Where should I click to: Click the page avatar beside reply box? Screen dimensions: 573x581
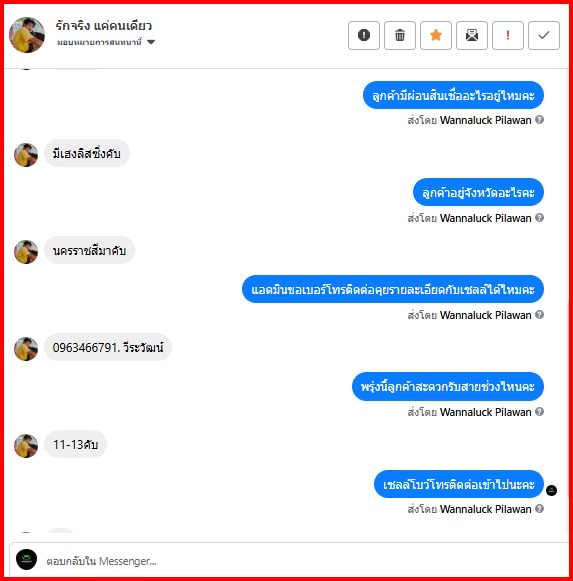pos(26,559)
